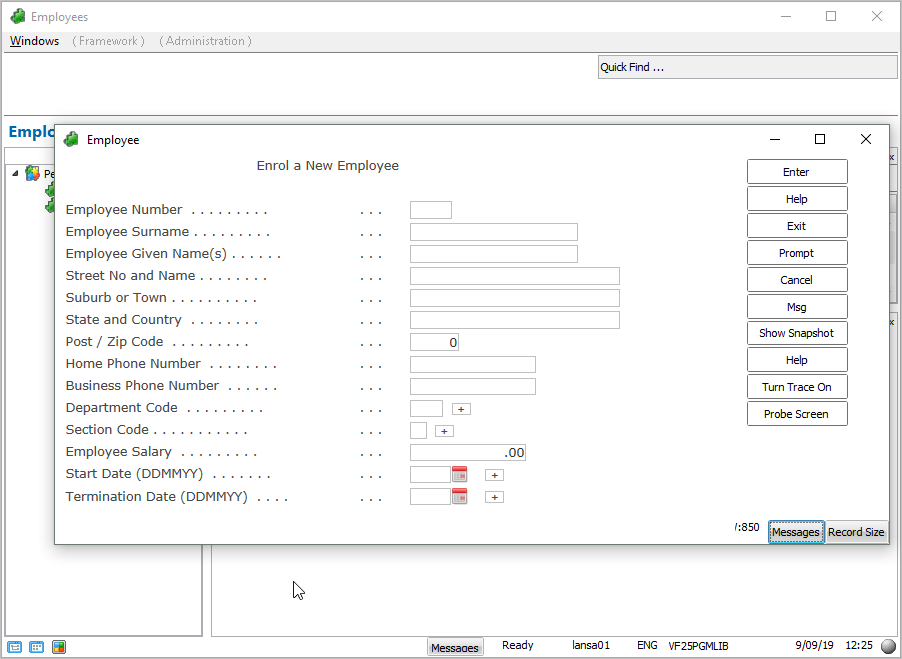902x659 pixels.
Task: Focus the Employee Surname field
Action: (494, 232)
